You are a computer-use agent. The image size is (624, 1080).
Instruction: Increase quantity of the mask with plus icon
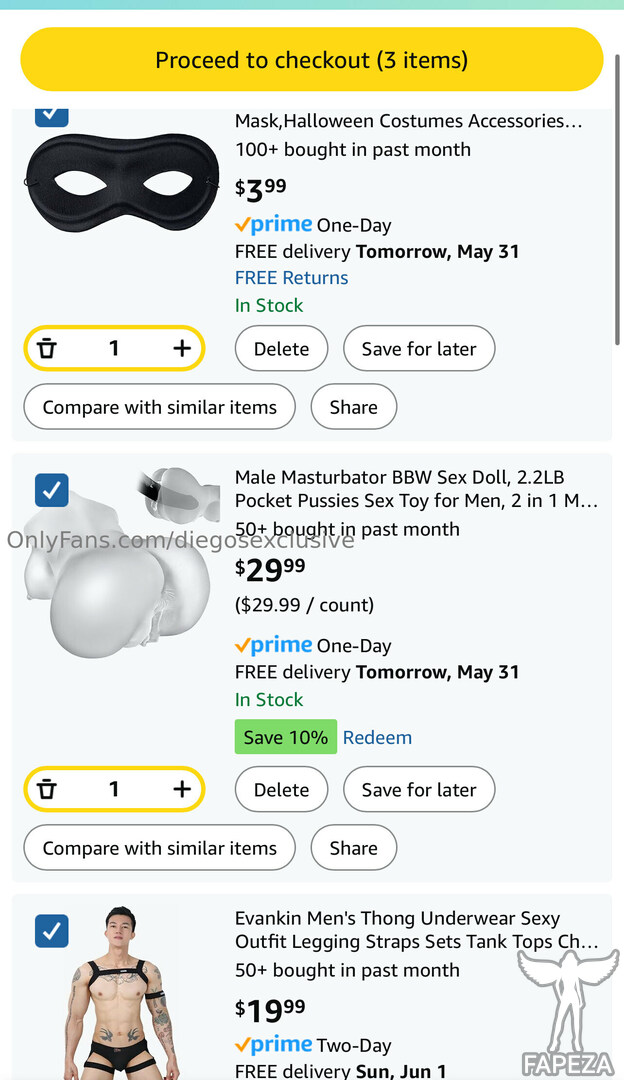(181, 348)
